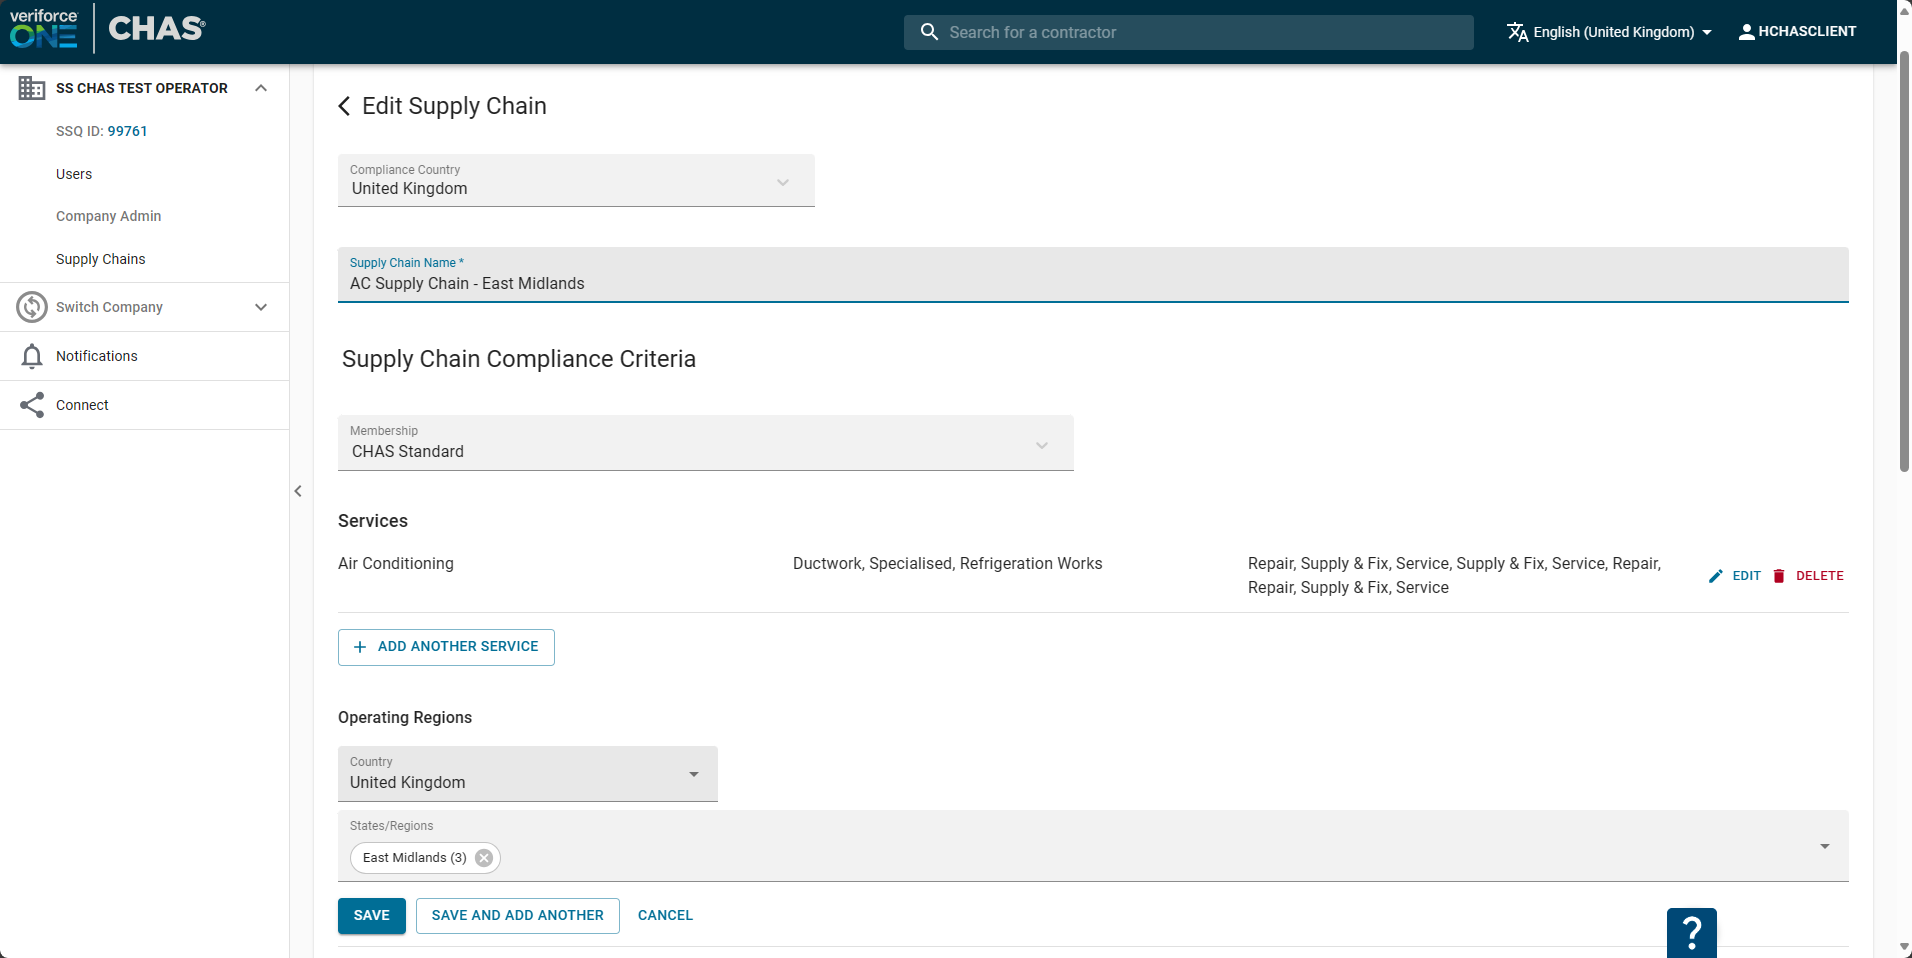Expand the operating regions Country dropdown
The height and width of the screenshot is (958, 1912).
point(527,774)
